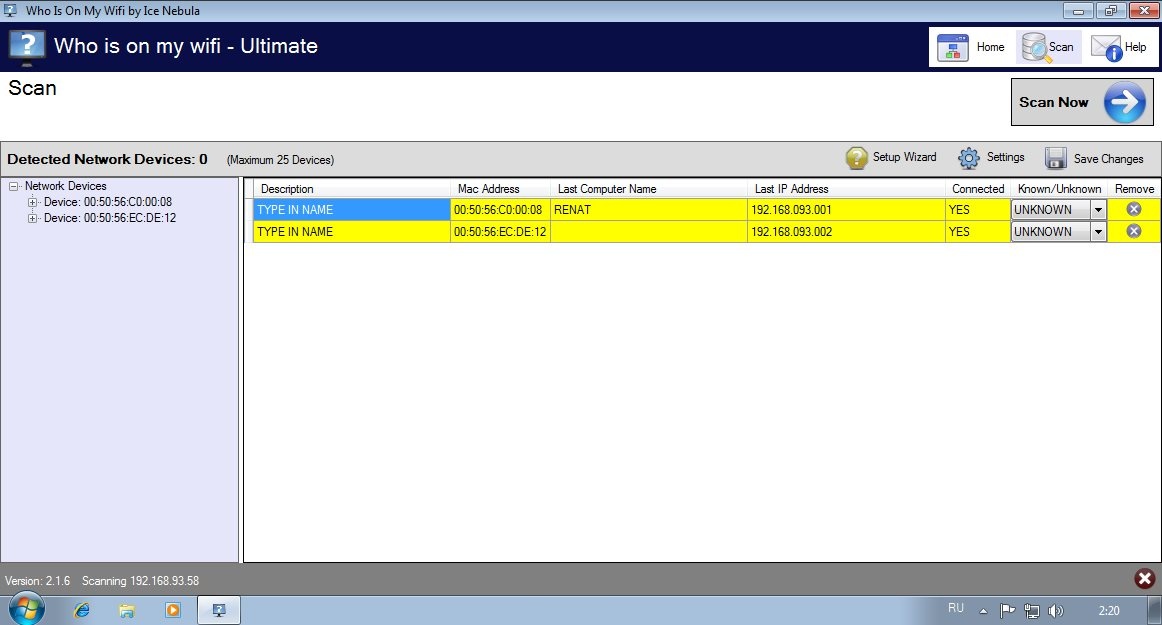Open Settings link text
1162x625 pixels.
point(1006,157)
